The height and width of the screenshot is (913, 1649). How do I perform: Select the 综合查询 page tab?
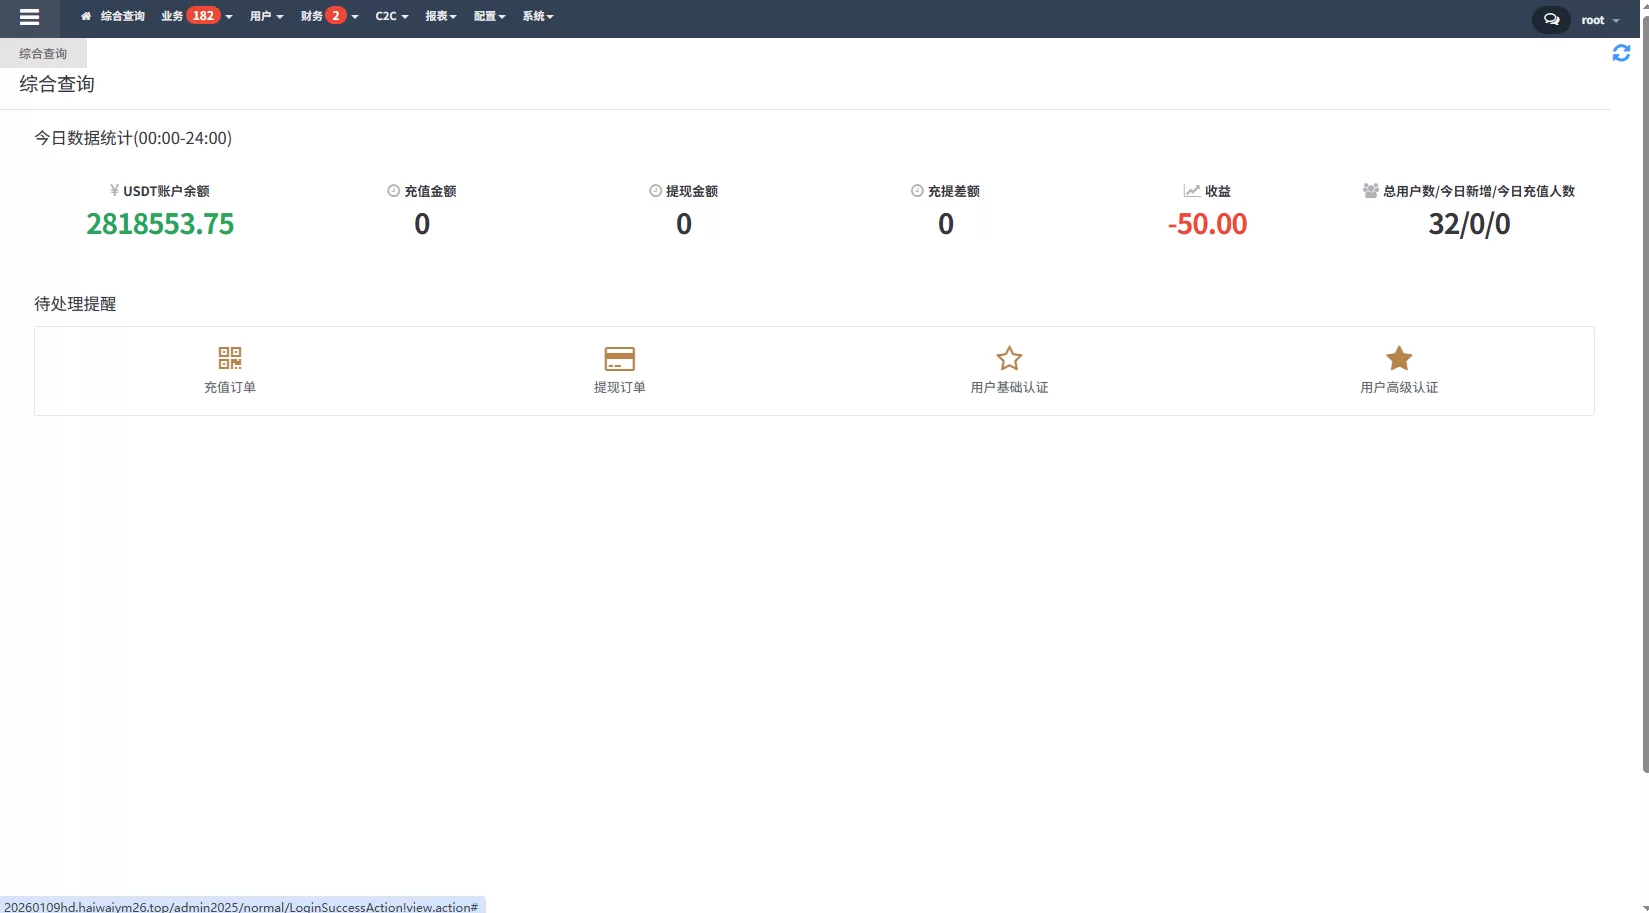coord(43,54)
